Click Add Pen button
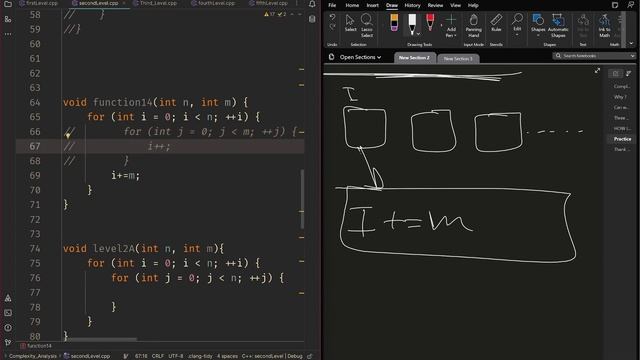Screen dimensions: 640x360 451,26
